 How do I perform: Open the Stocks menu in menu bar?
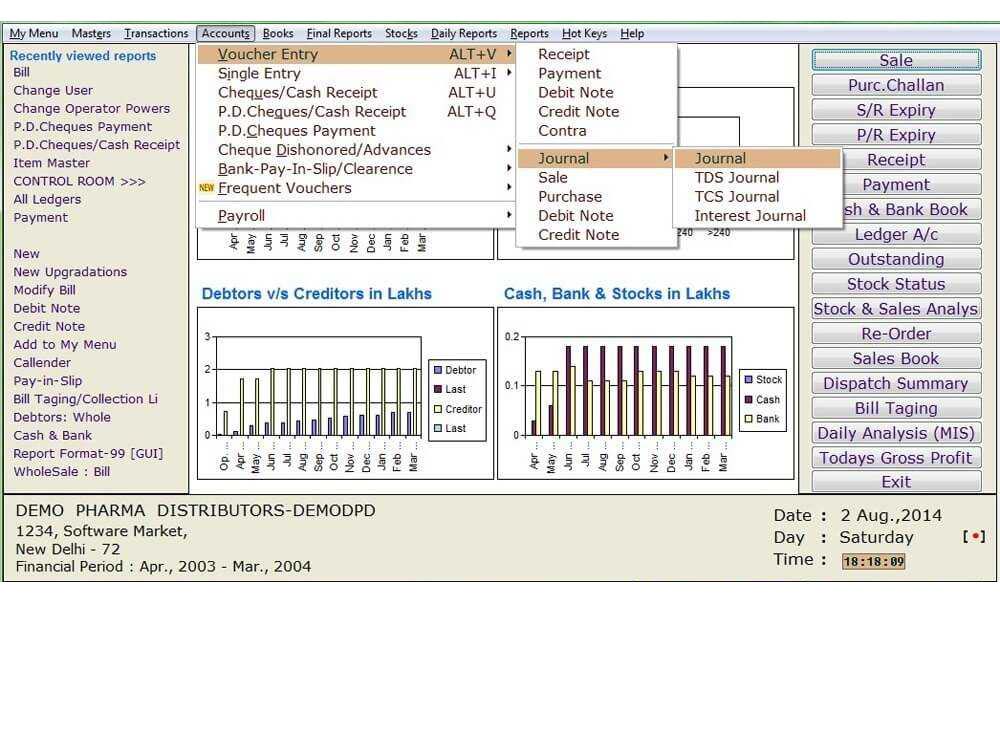point(401,33)
